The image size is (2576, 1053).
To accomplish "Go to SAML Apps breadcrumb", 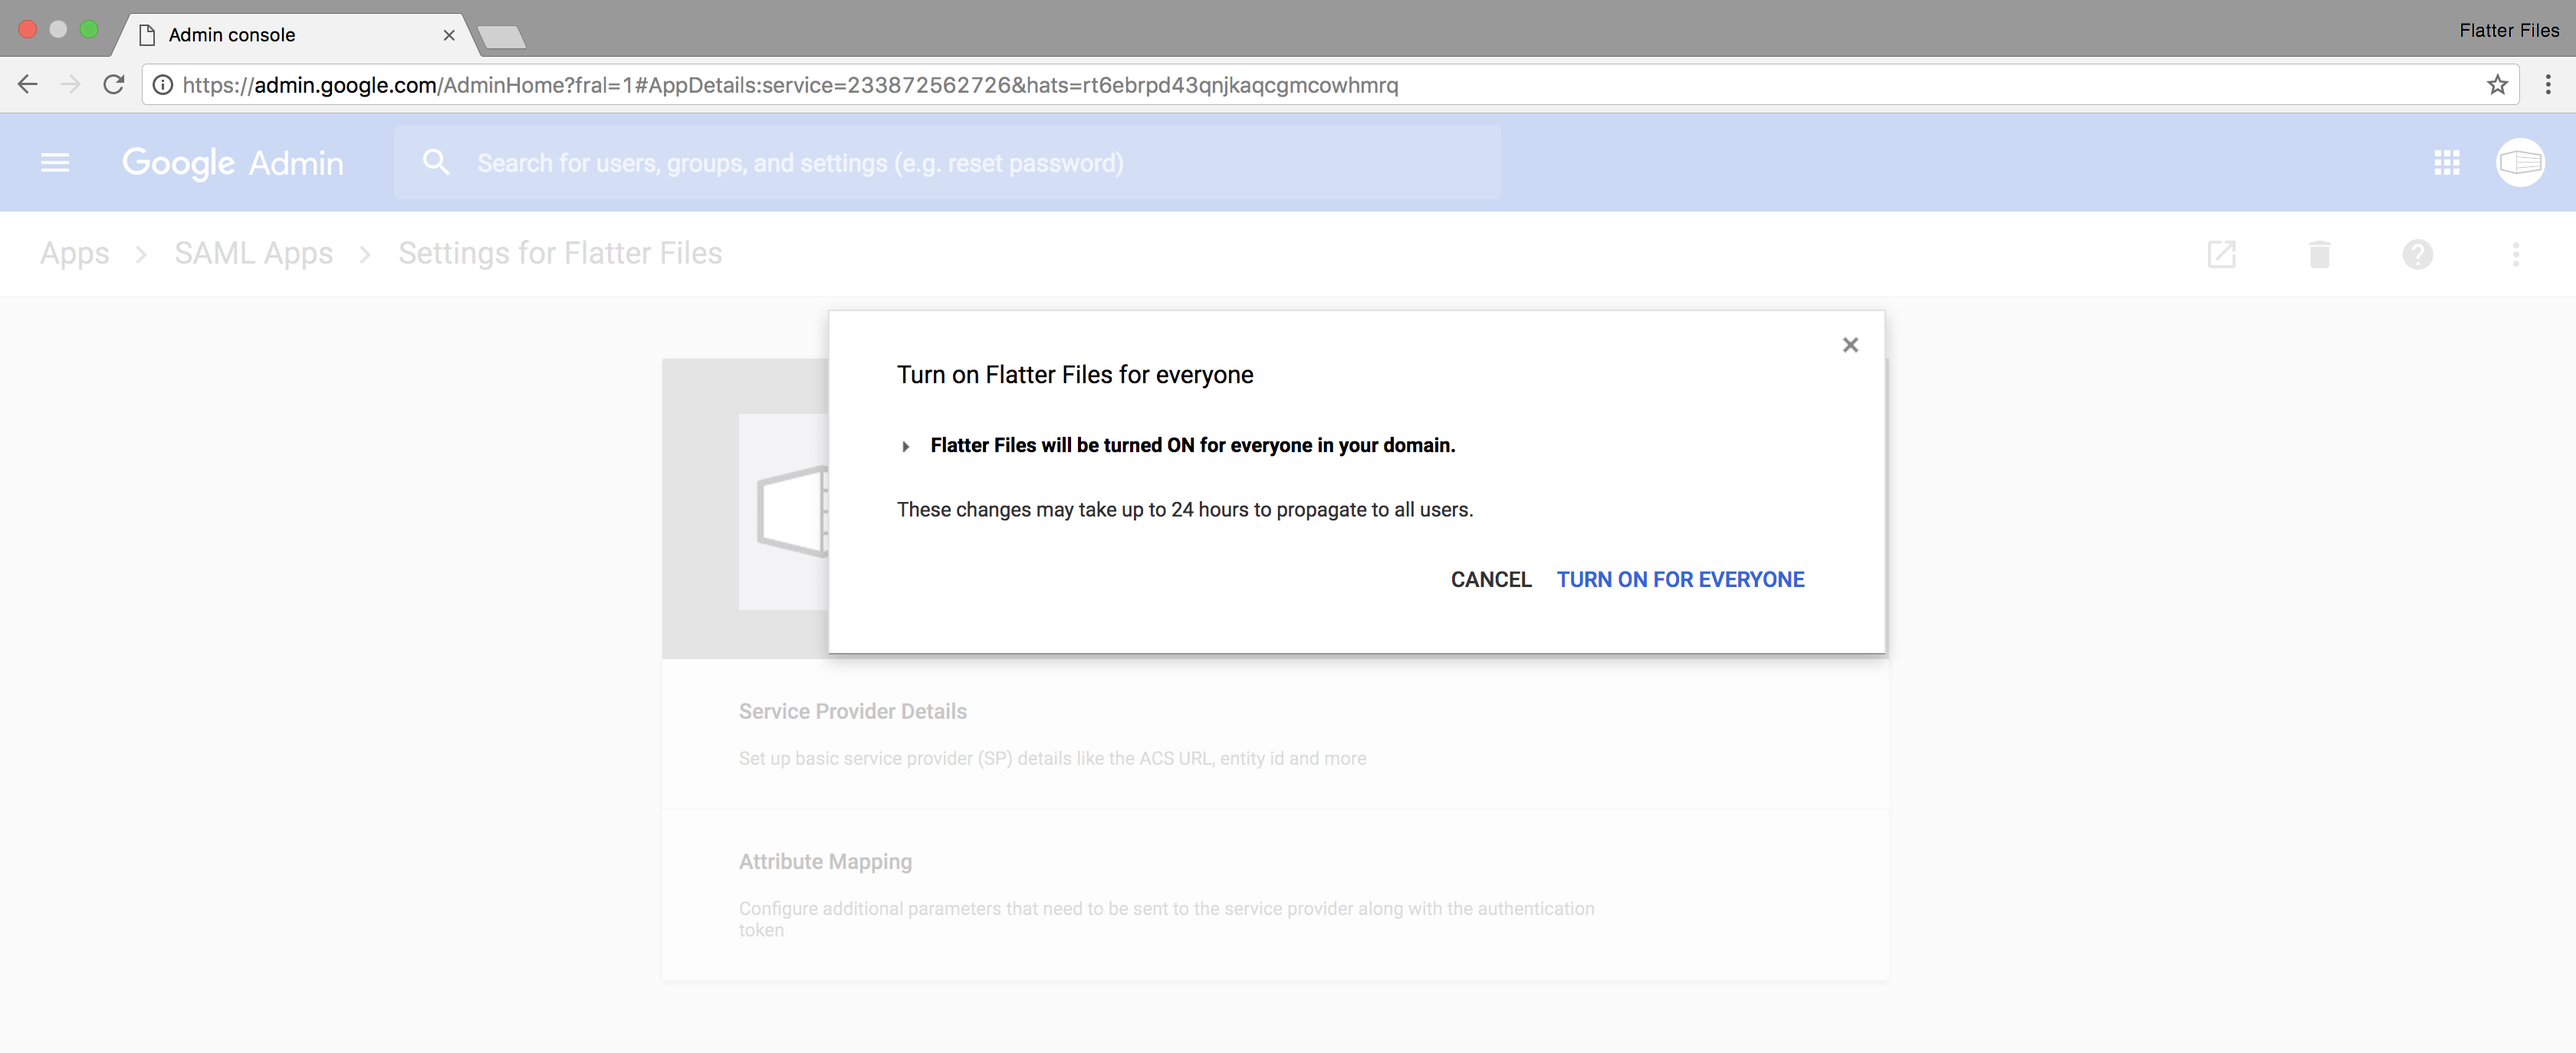I will tap(253, 253).
